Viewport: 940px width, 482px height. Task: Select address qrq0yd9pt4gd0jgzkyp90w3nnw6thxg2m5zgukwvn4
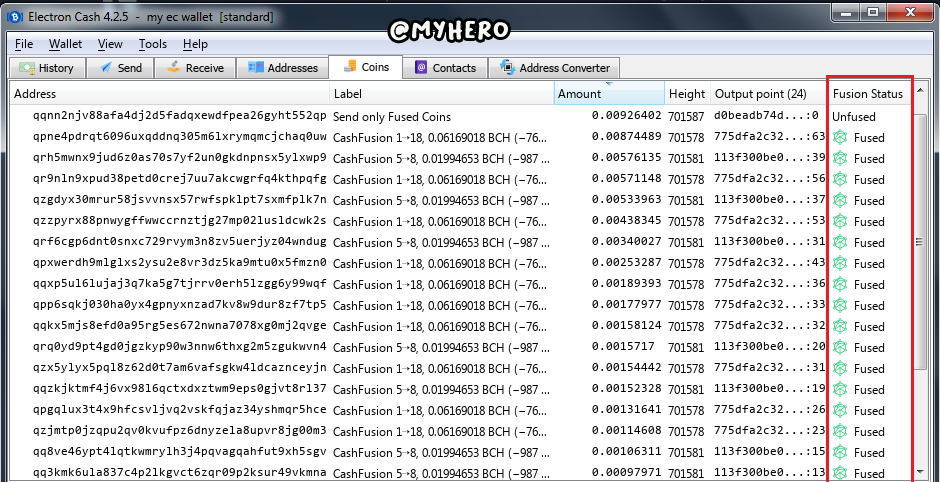[180, 347]
